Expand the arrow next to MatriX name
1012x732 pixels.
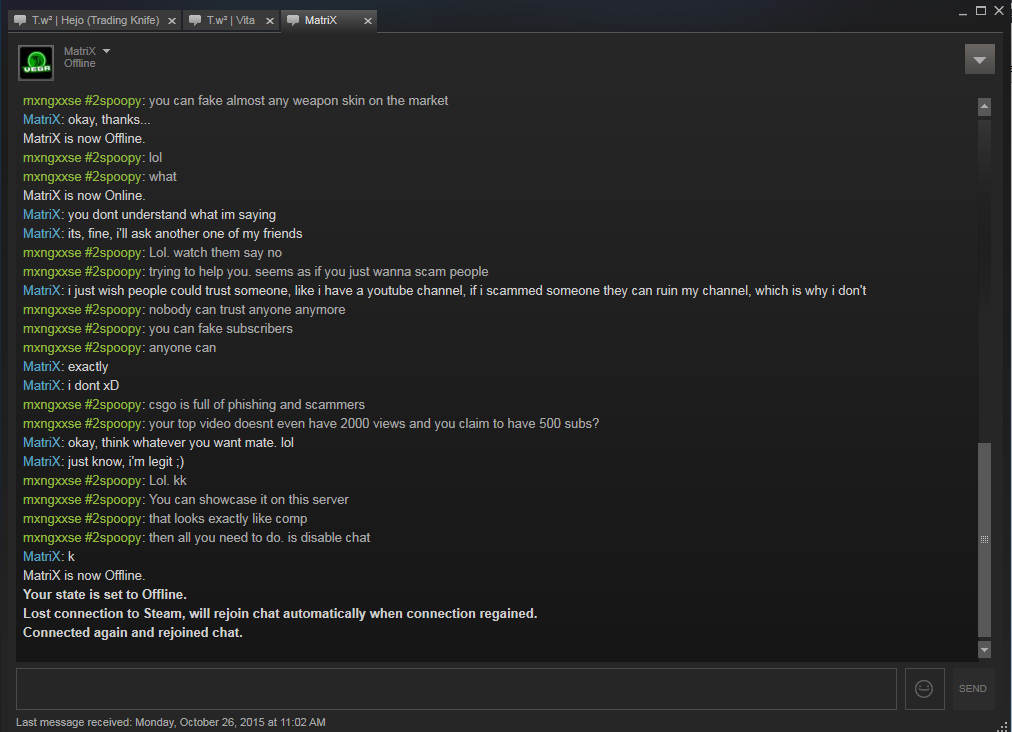point(106,51)
